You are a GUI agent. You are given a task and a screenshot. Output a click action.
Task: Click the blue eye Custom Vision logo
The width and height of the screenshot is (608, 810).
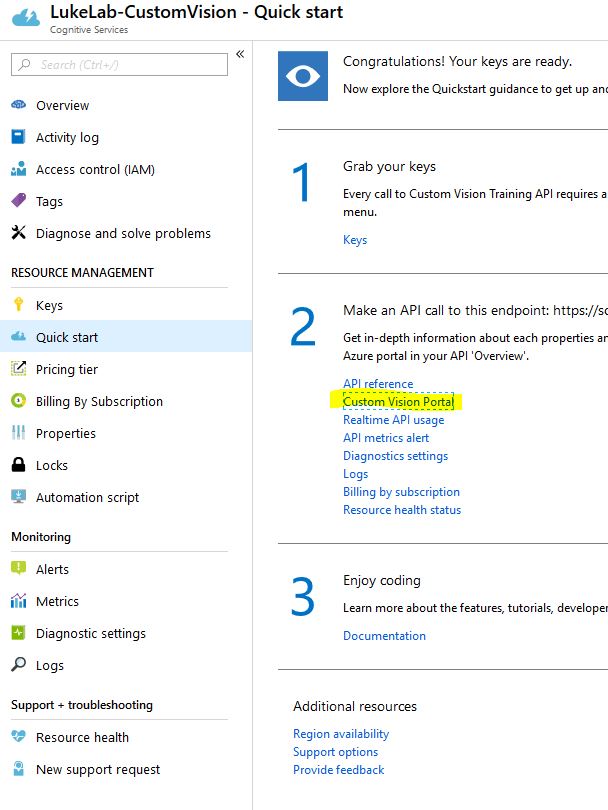303,76
